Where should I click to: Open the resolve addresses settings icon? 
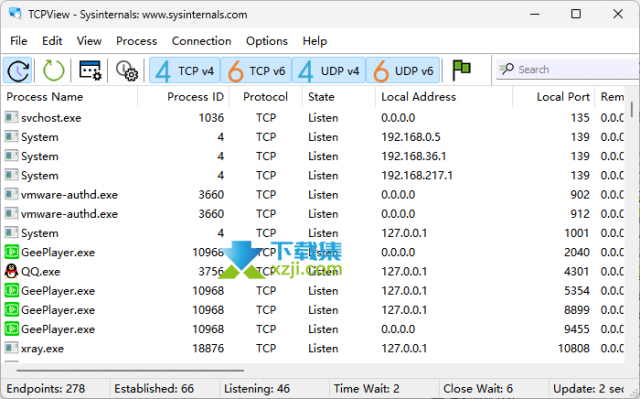click(x=90, y=71)
